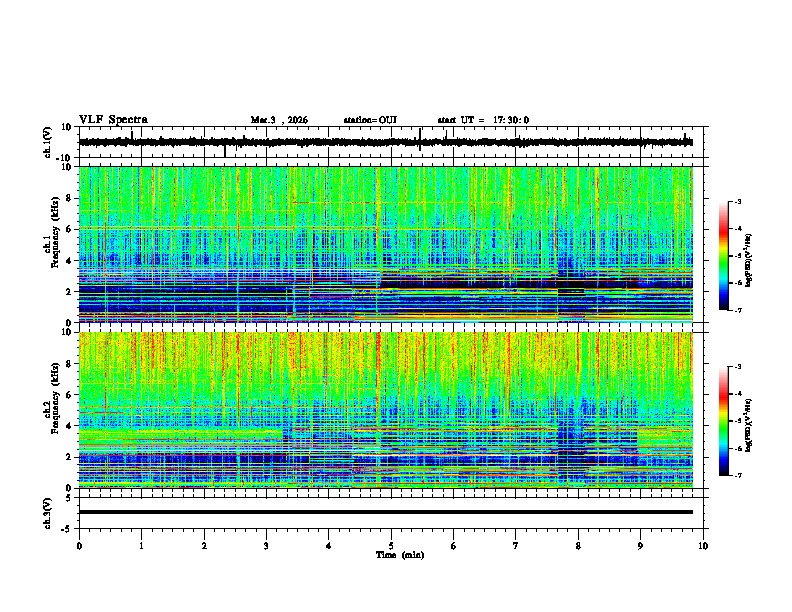Click the "5" tick on ch.3(V) axis
The height and width of the screenshot is (612, 792).
click(x=69, y=497)
